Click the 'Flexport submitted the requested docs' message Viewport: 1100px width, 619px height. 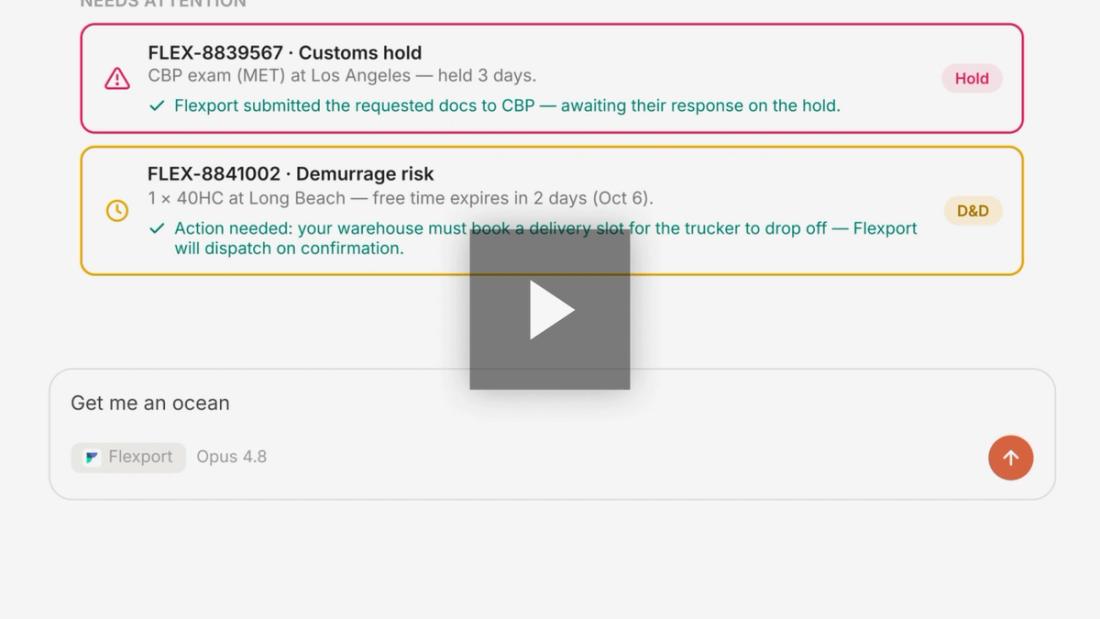pos(507,105)
